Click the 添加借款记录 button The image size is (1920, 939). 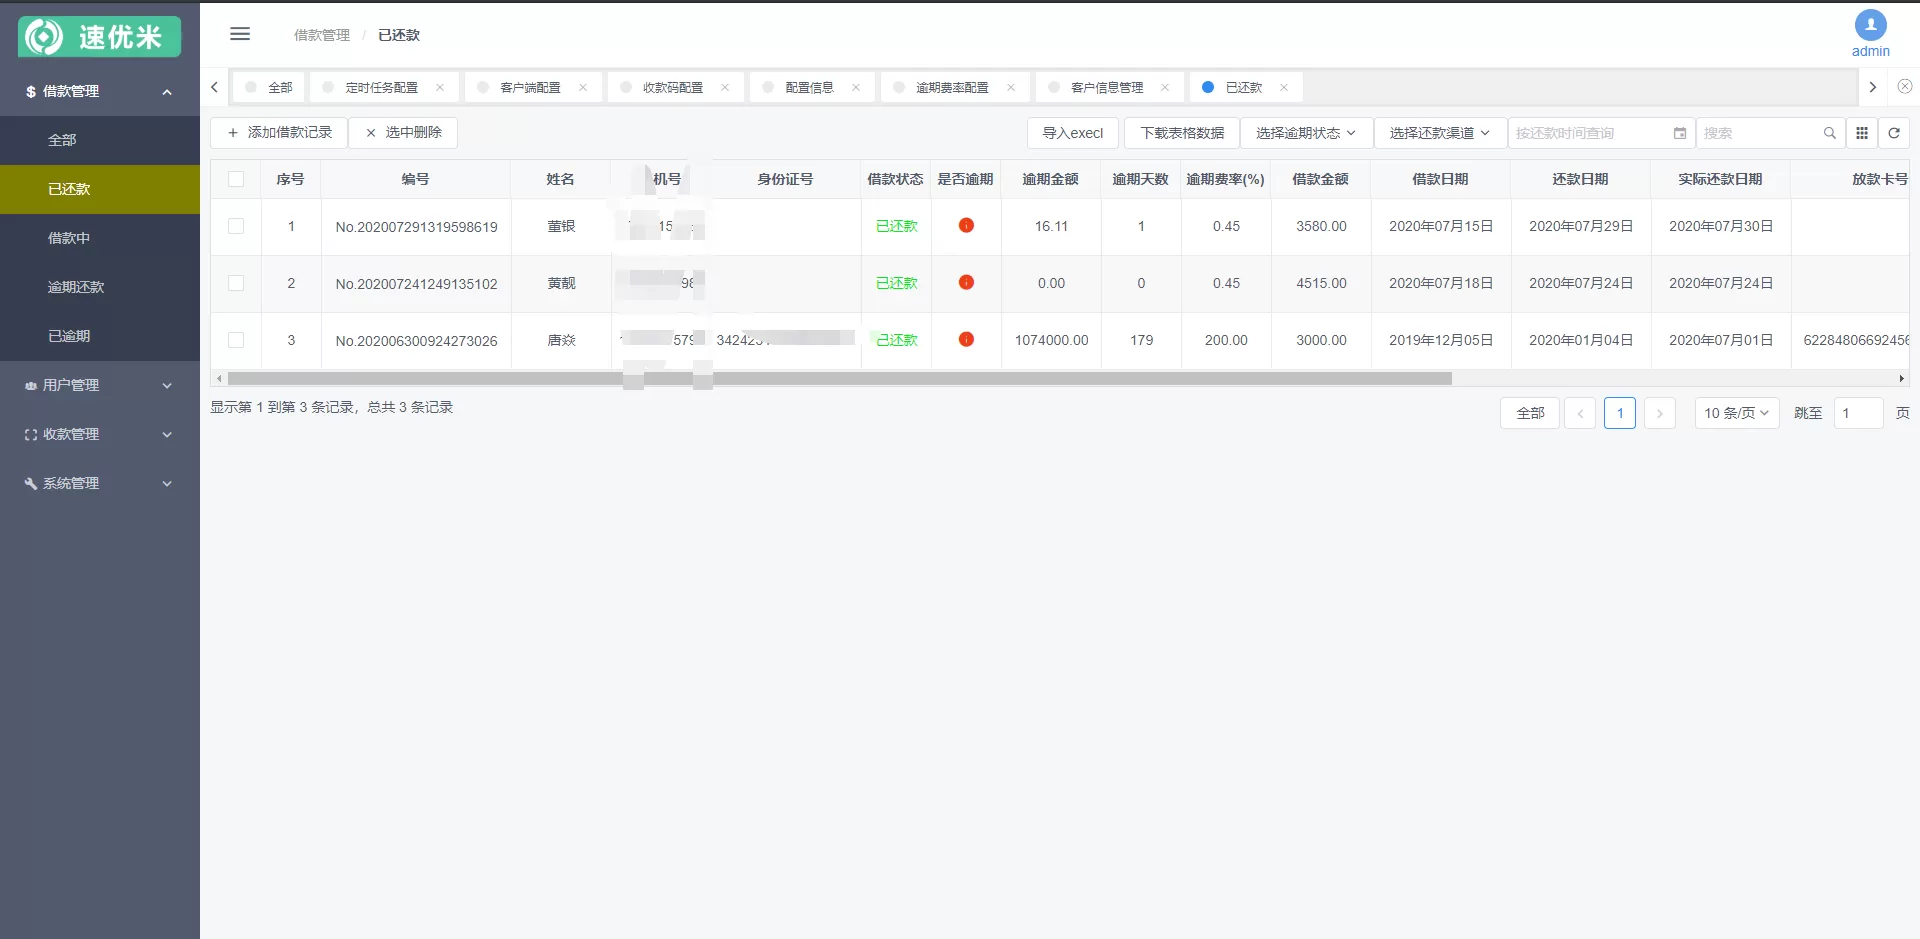279,131
